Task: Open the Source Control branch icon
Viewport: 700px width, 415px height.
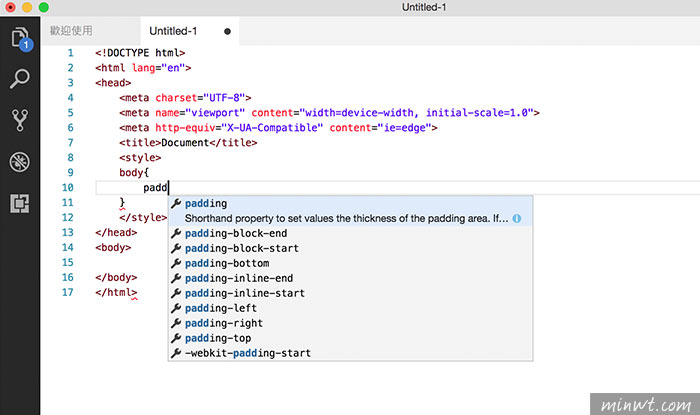Action: coord(20,120)
